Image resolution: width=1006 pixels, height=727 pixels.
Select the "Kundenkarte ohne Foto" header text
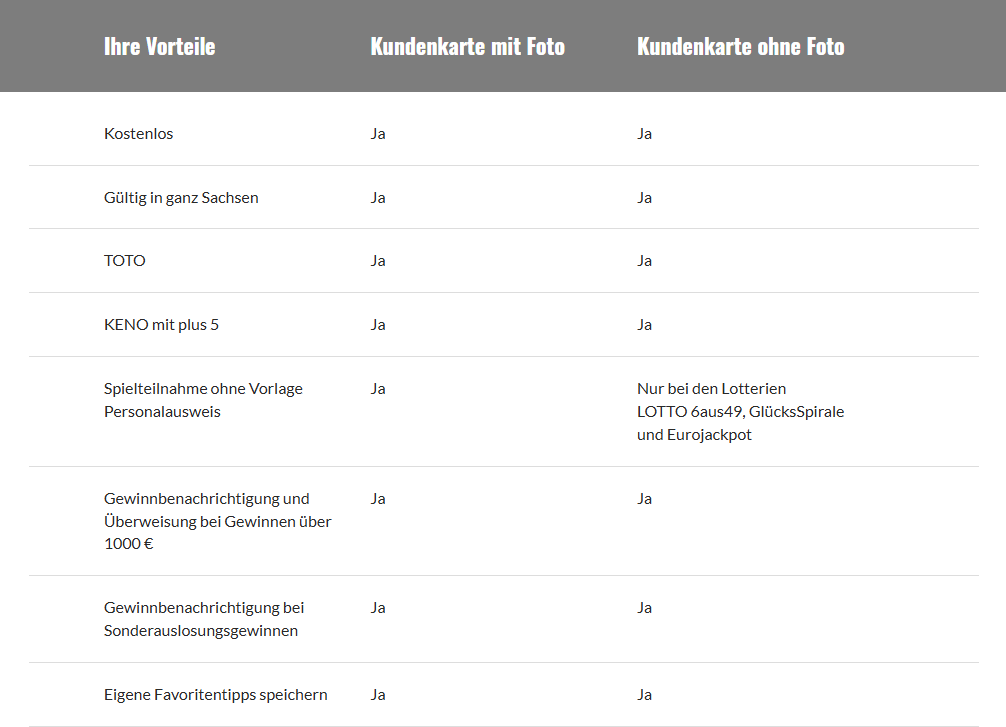pyautogui.click(x=740, y=46)
